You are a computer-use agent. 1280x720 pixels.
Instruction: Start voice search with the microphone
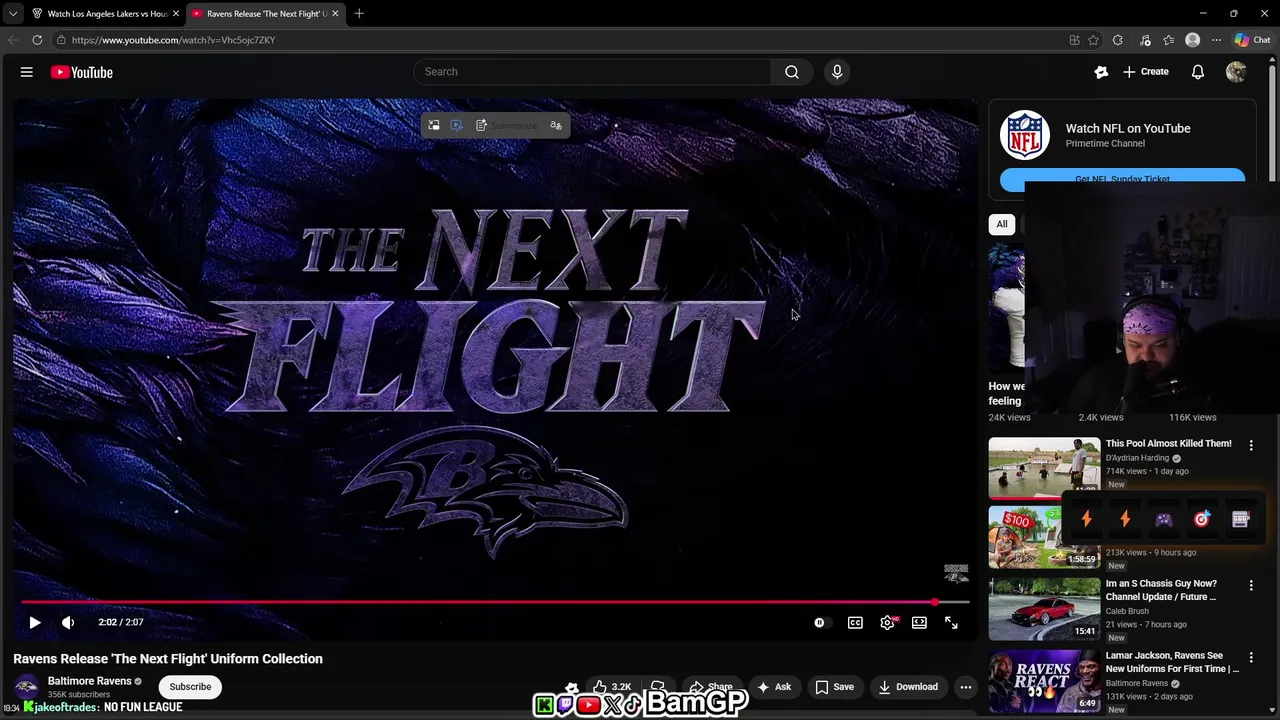(837, 72)
